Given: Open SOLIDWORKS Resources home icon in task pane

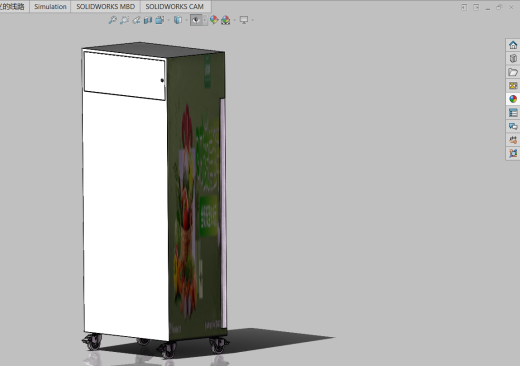Looking at the screenshot, I should pyautogui.click(x=513, y=45).
